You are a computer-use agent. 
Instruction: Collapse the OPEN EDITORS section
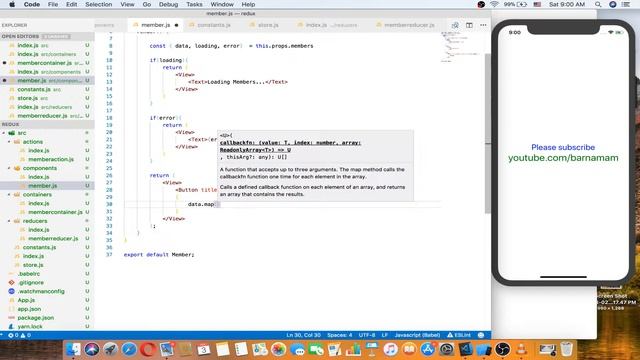click(47, 36)
